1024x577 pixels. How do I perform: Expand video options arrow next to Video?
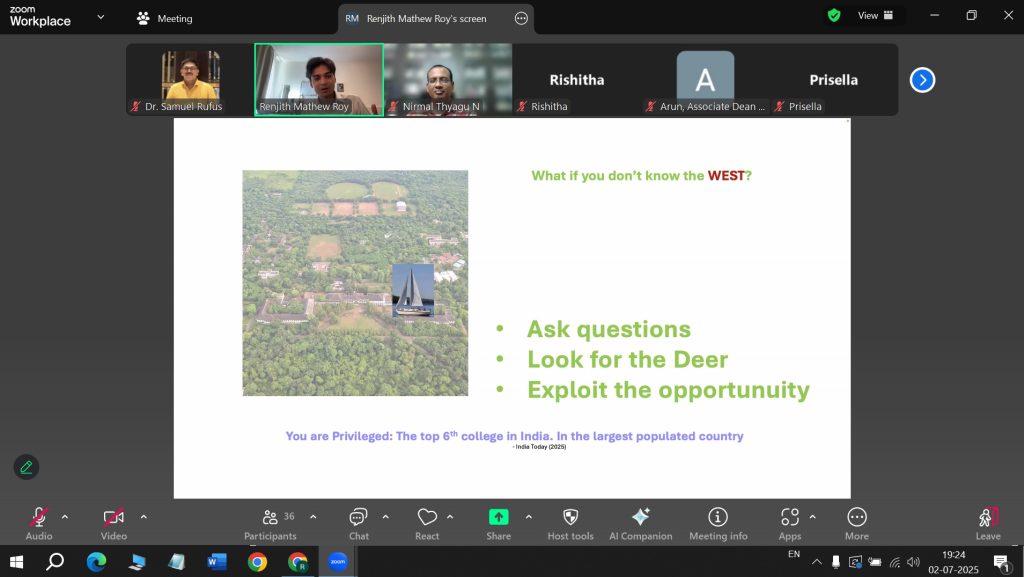coord(143,517)
